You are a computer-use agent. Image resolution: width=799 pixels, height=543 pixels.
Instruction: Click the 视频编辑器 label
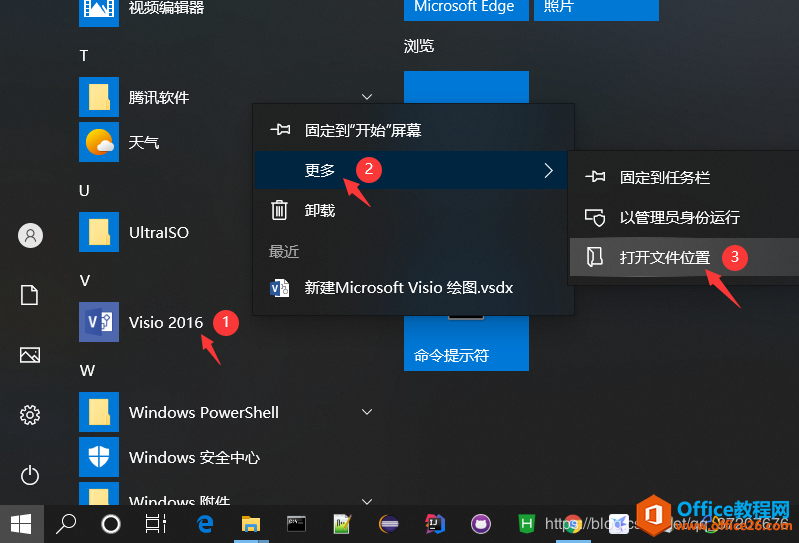(x=166, y=8)
